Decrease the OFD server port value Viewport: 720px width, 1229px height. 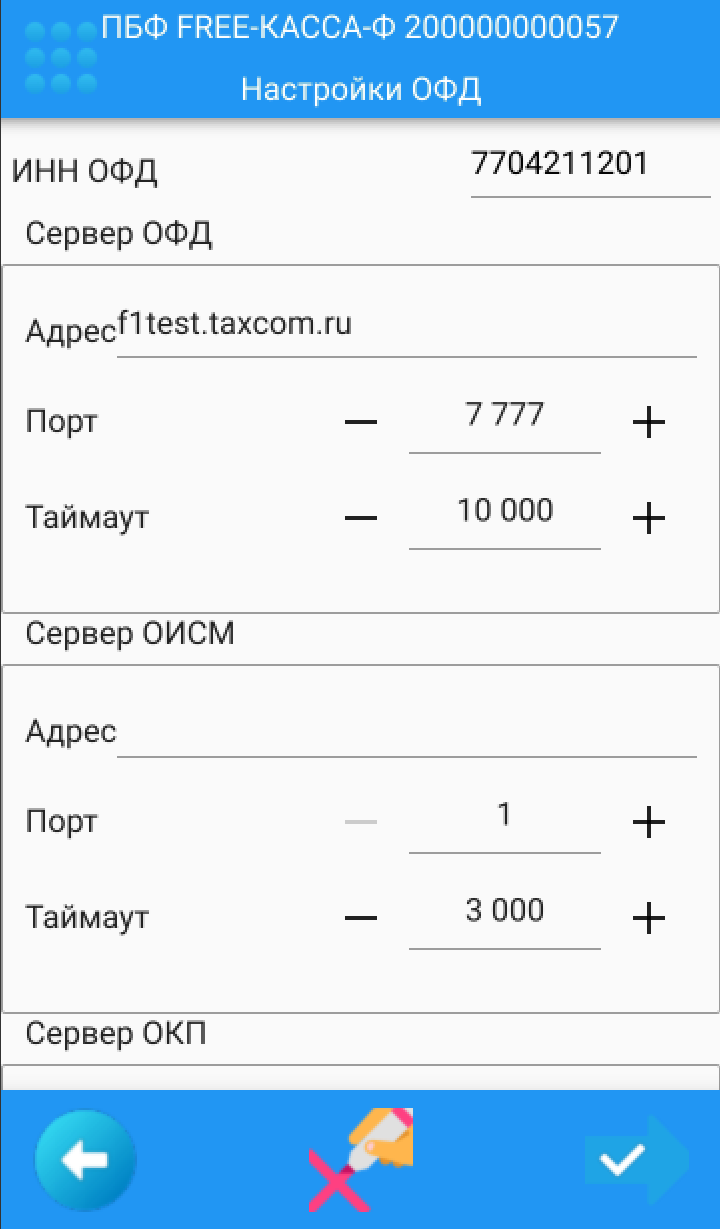(361, 423)
